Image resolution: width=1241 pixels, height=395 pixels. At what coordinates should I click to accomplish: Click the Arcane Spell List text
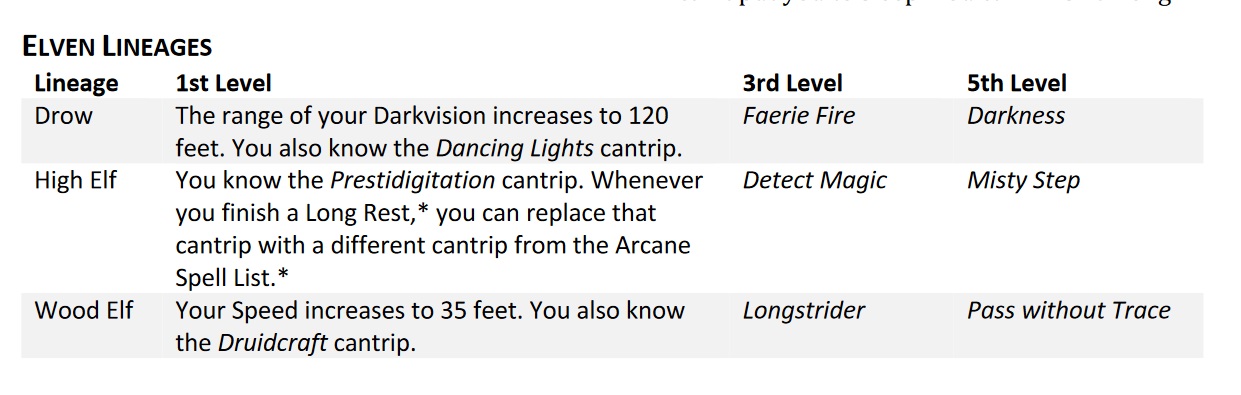tap(433, 261)
